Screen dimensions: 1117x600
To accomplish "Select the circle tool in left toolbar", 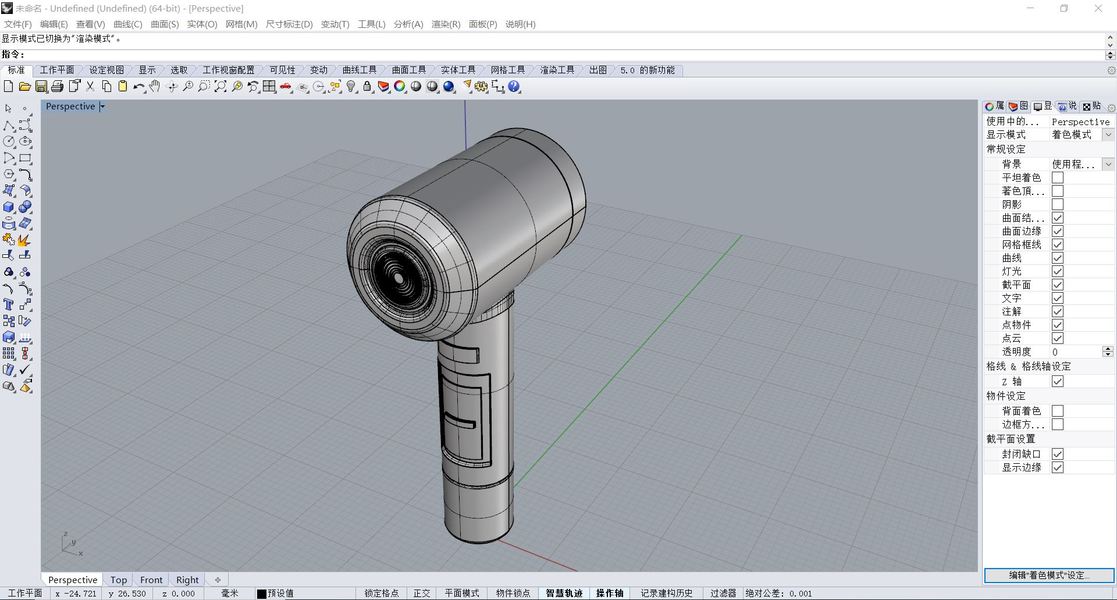I will [9, 142].
